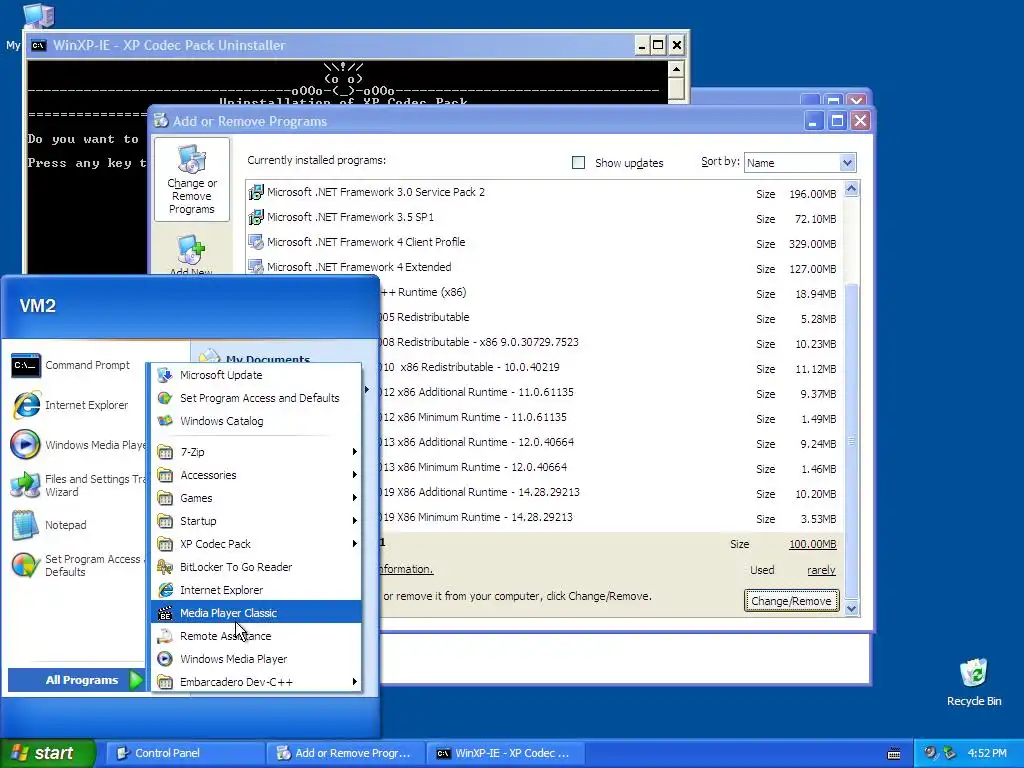The height and width of the screenshot is (768, 1024).
Task: Click the Microsoft Update icon
Action: coord(165,375)
